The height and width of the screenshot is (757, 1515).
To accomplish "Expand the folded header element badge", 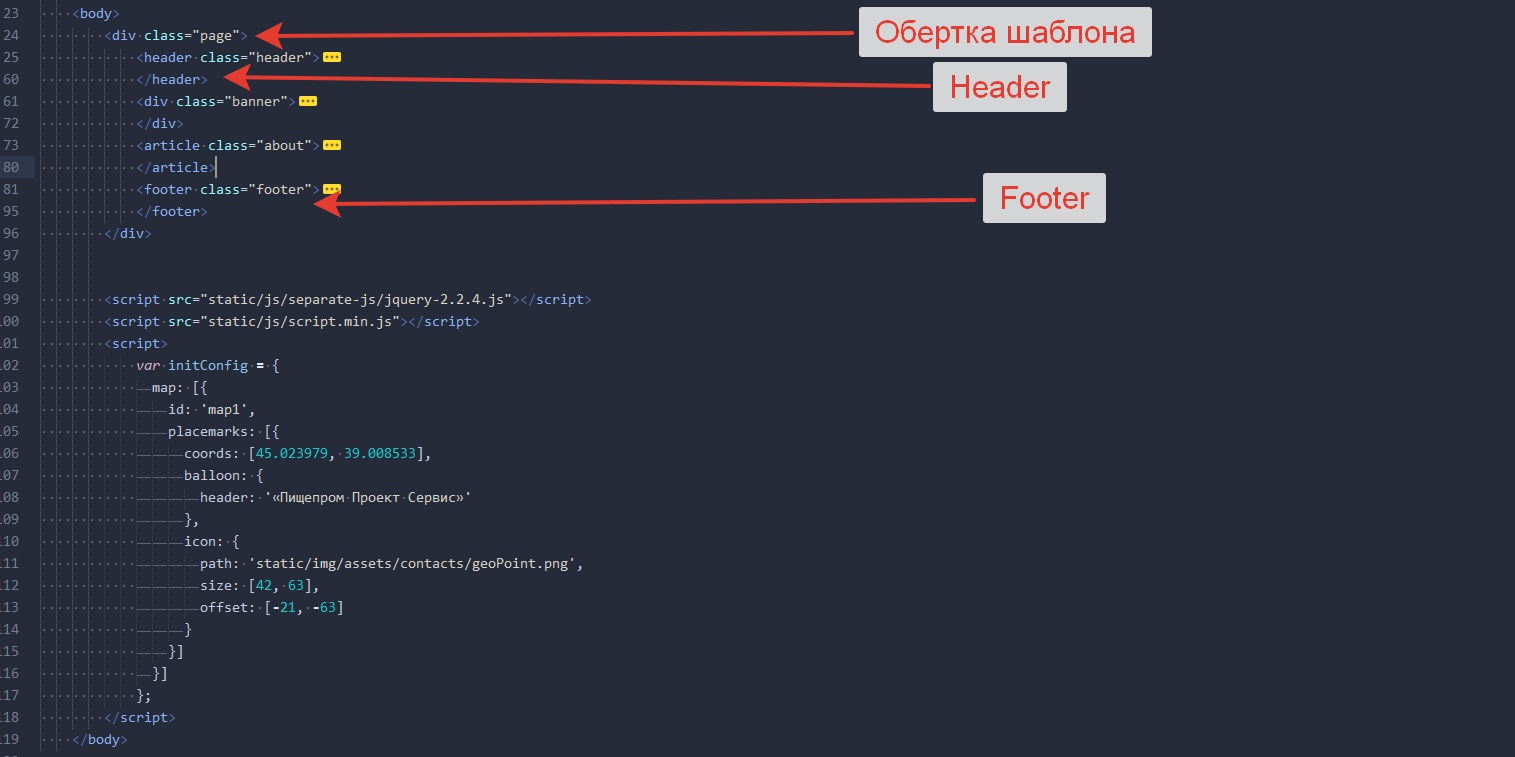I will [332, 58].
